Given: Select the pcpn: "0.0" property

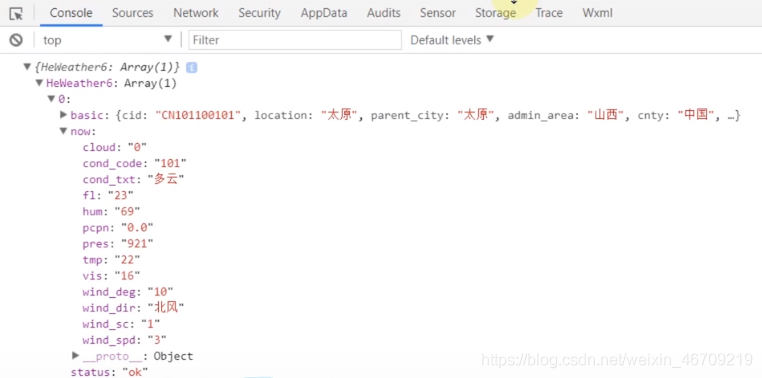Looking at the screenshot, I should [x=118, y=227].
